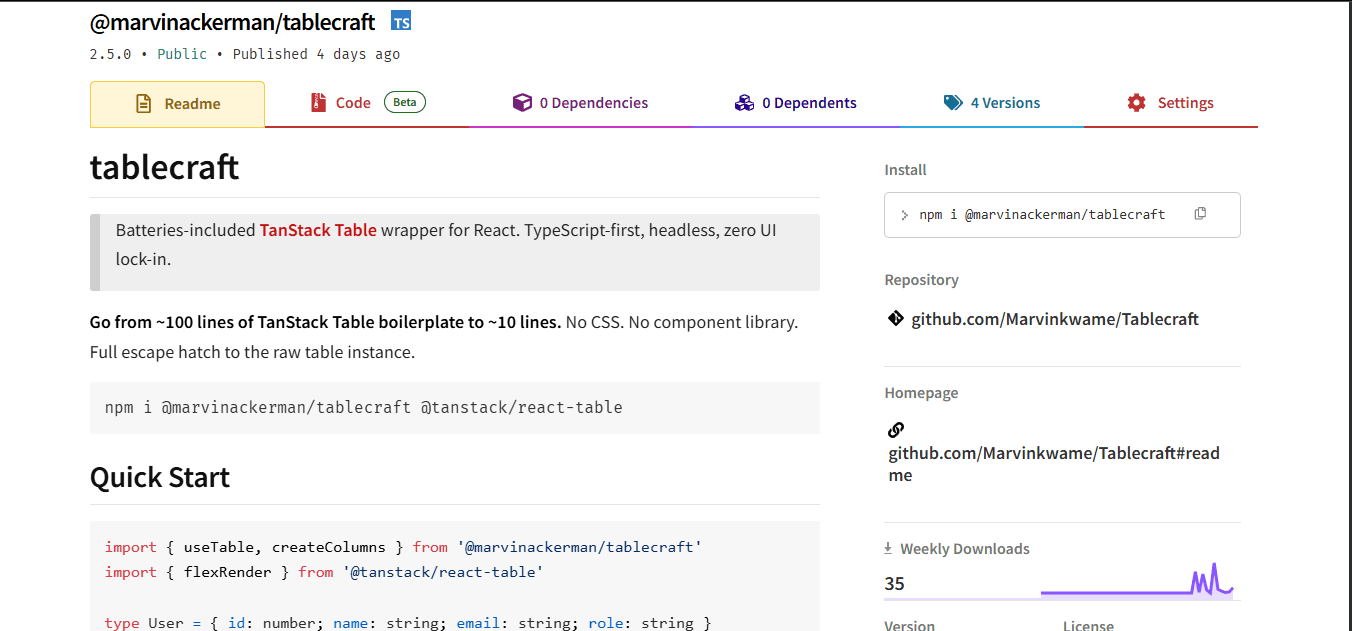This screenshot has height=631, width=1352.
Task: Click the Readme document icon
Action: click(144, 104)
